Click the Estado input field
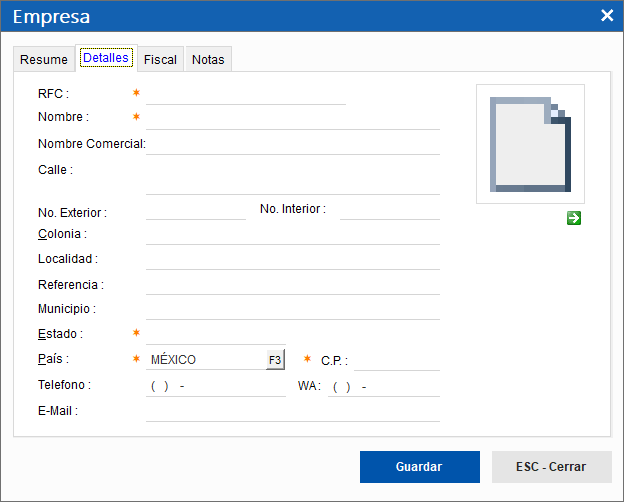 pyautogui.click(x=216, y=335)
